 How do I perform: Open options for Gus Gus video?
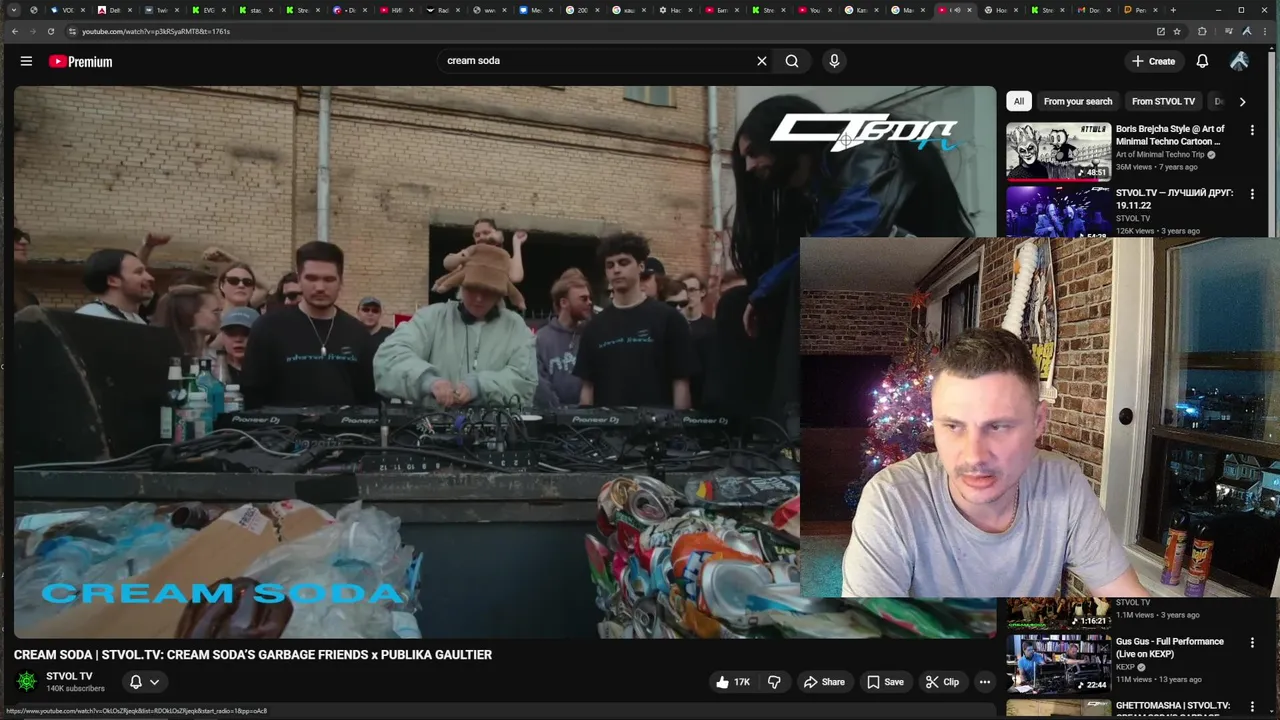point(1252,643)
